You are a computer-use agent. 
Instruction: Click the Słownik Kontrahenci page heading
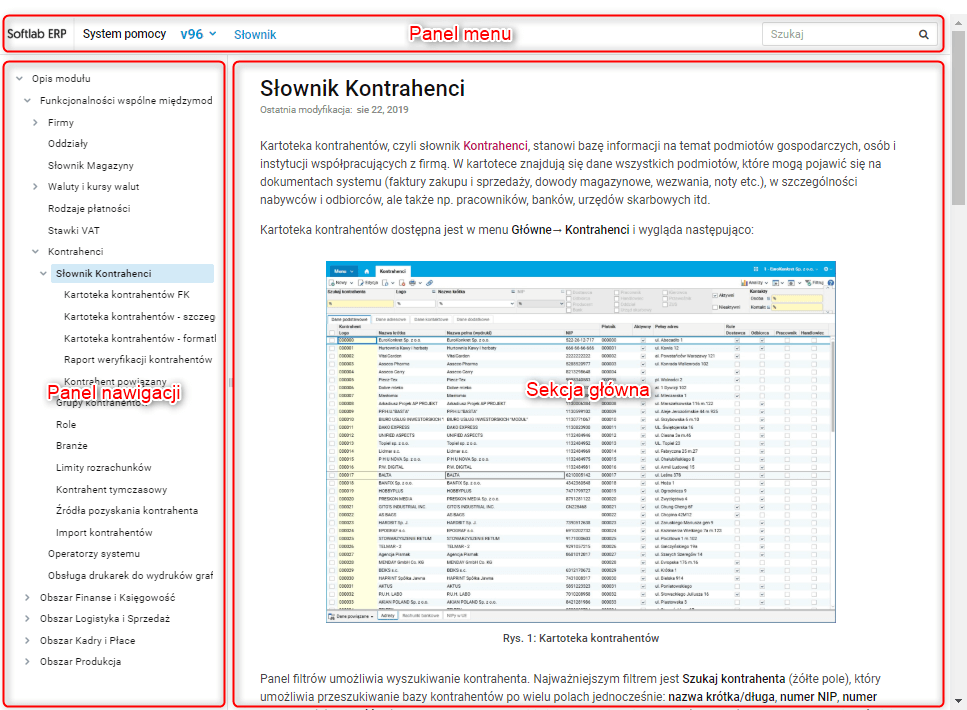(362, 88)
